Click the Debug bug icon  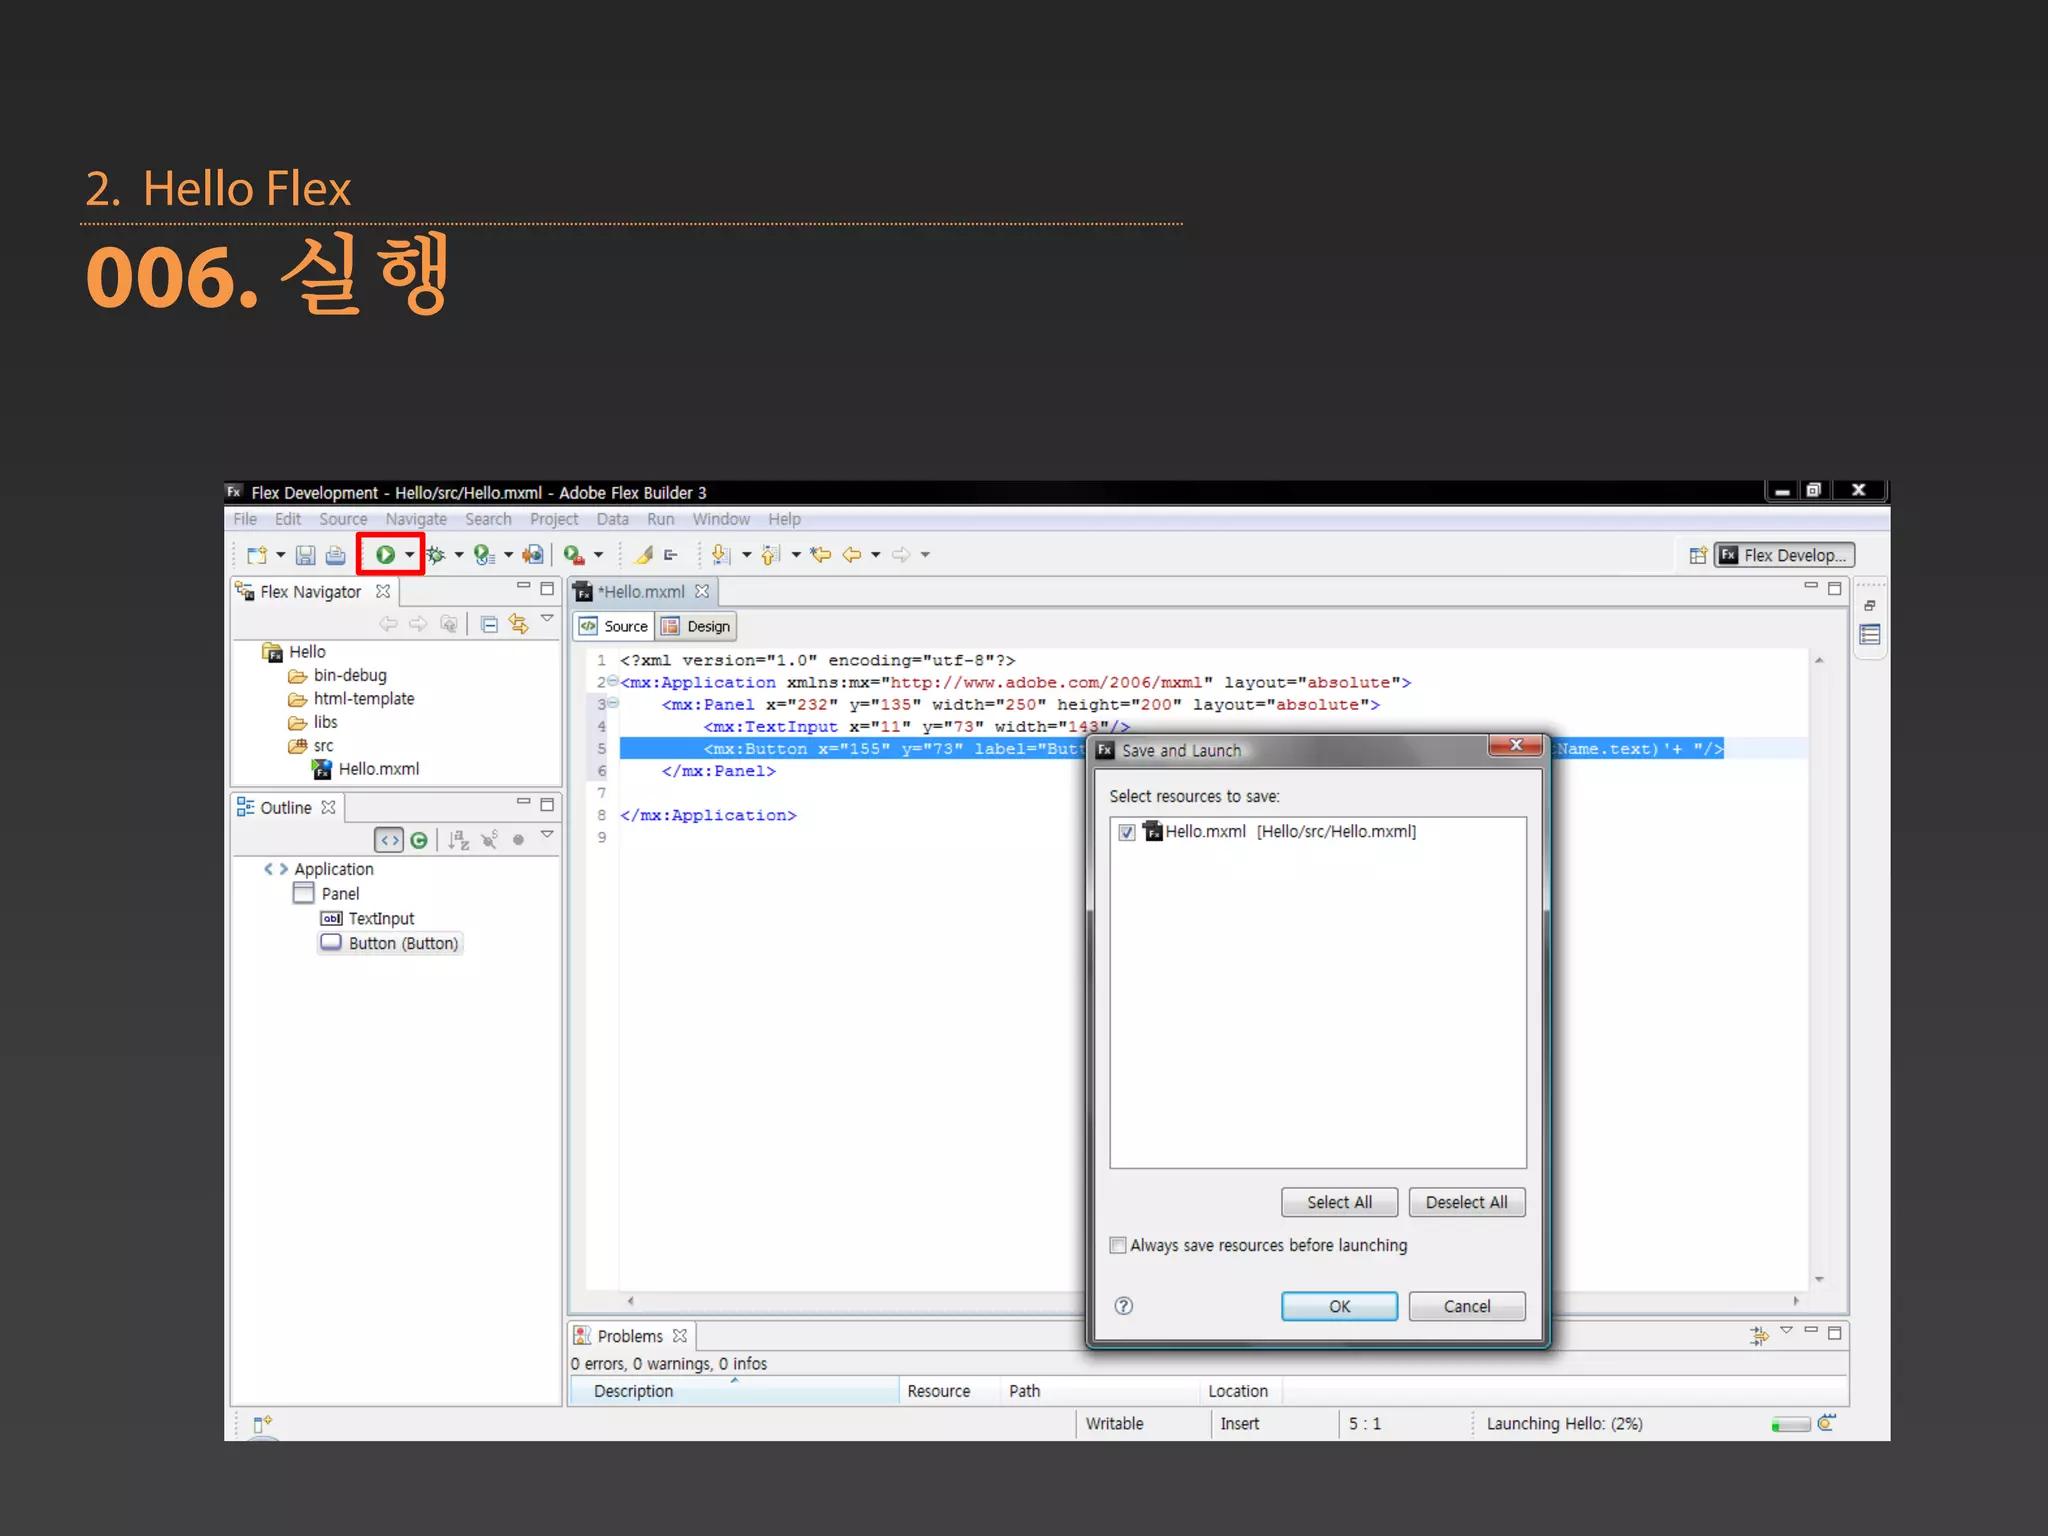pyautogui.click(x=436, y=555)
